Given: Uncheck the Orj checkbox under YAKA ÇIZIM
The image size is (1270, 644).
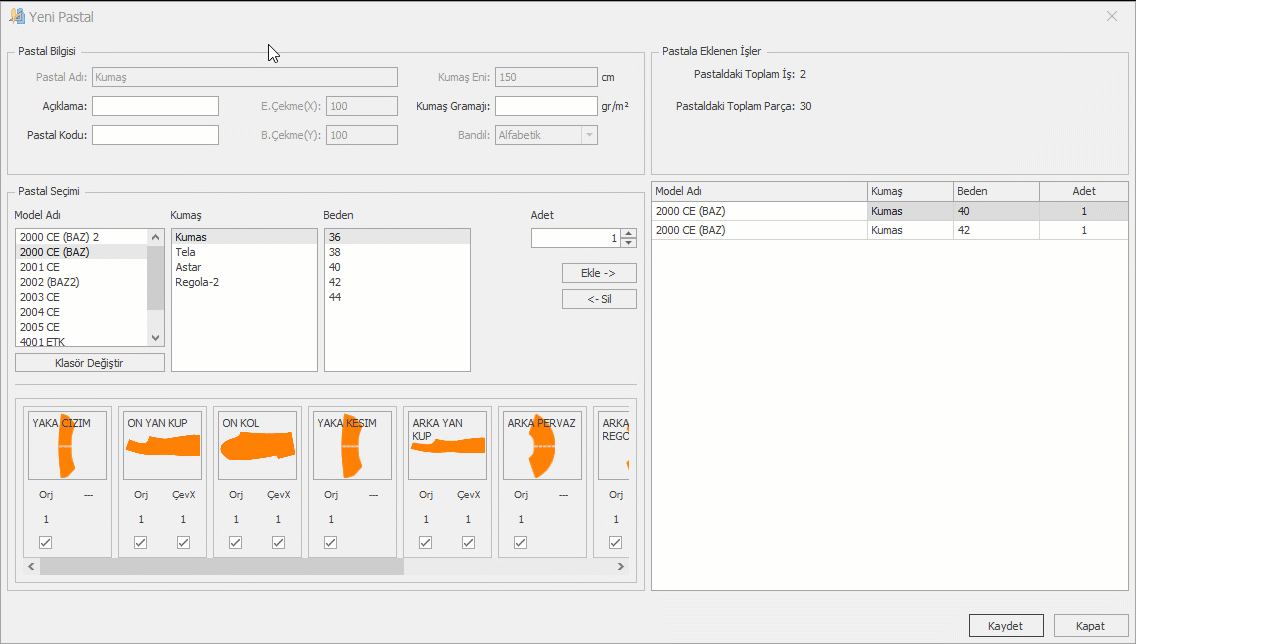Looking at the screenshot, I should 46,543.
